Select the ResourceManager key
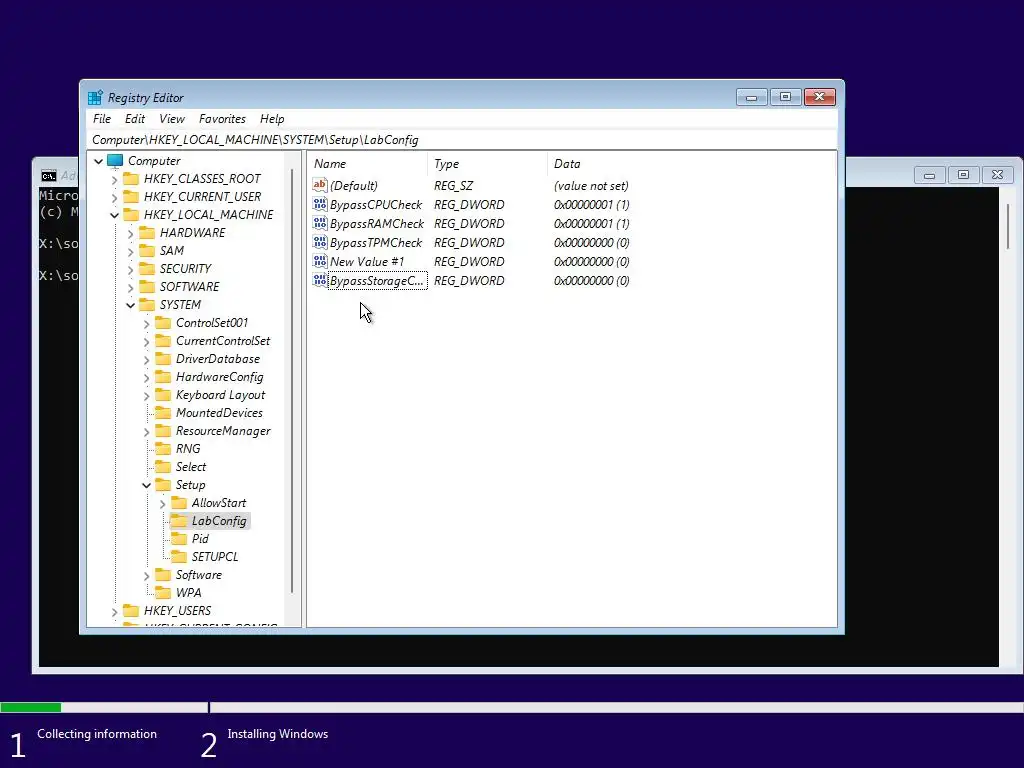This screenshot has height=768, width=1024. click(x=223, y=431)
